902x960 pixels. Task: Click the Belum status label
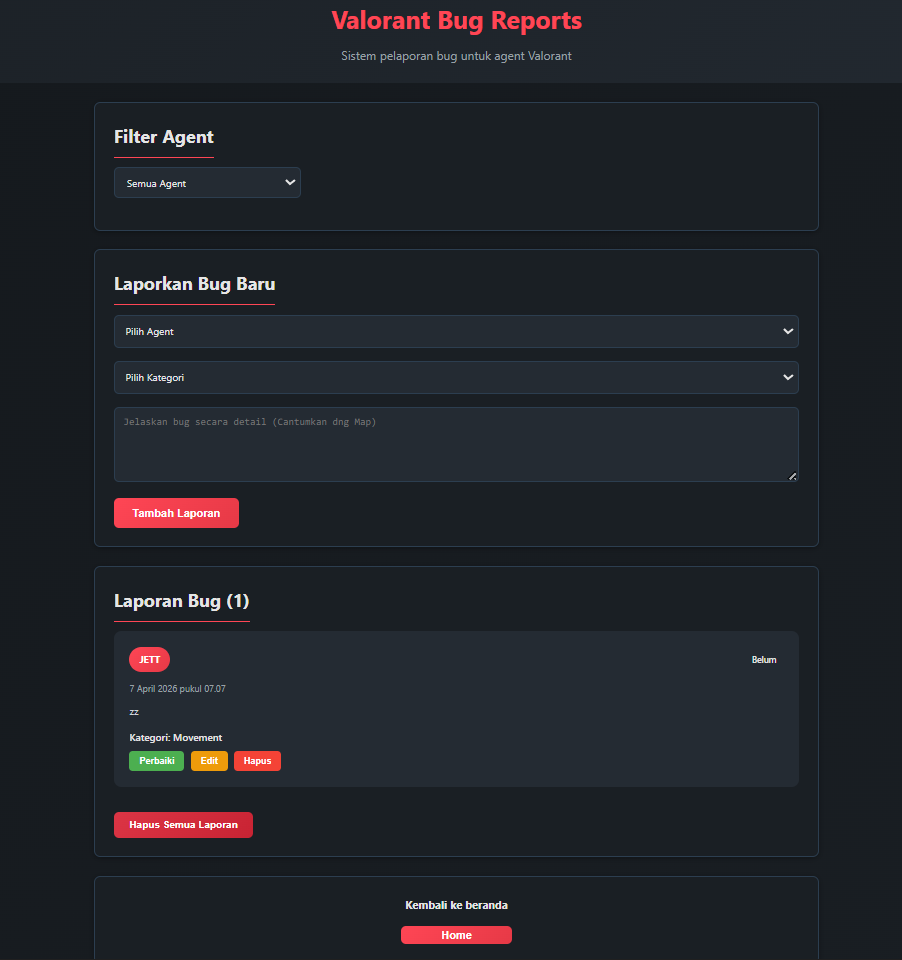764,659
